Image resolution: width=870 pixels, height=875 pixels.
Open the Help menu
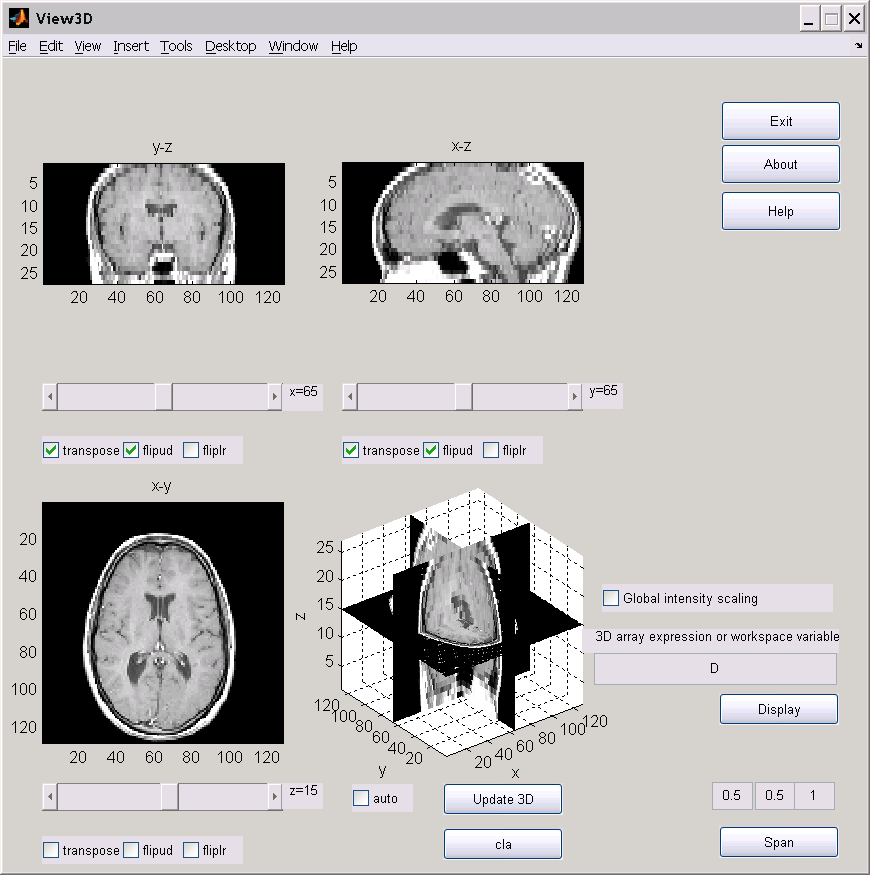[x=344, y=46]
